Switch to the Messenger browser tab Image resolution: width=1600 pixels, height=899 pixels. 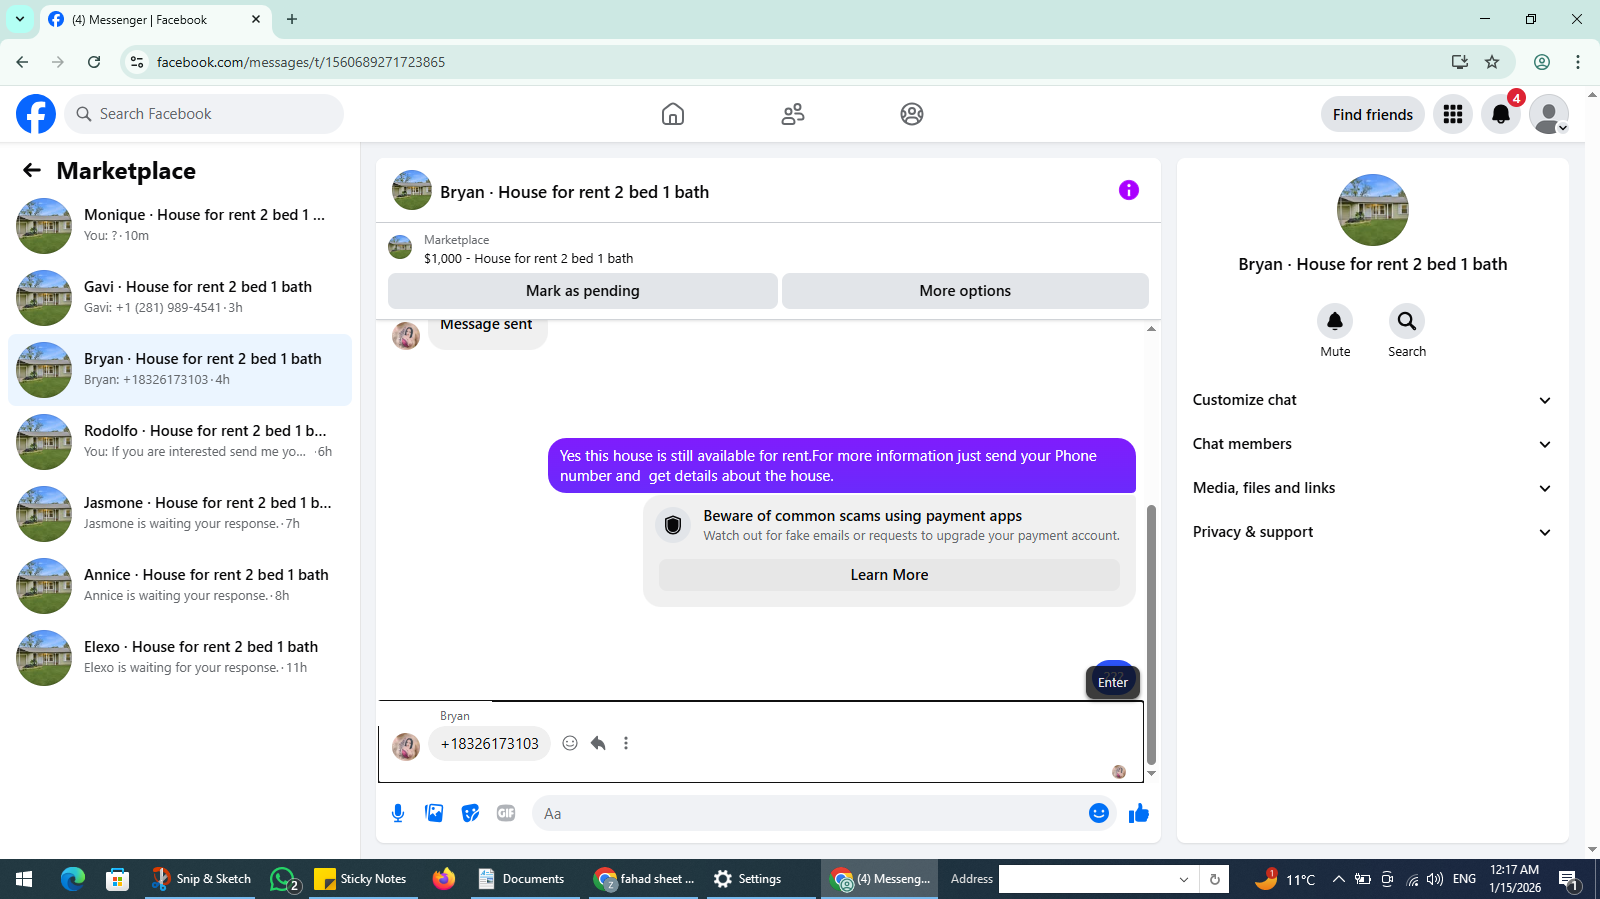155,20
